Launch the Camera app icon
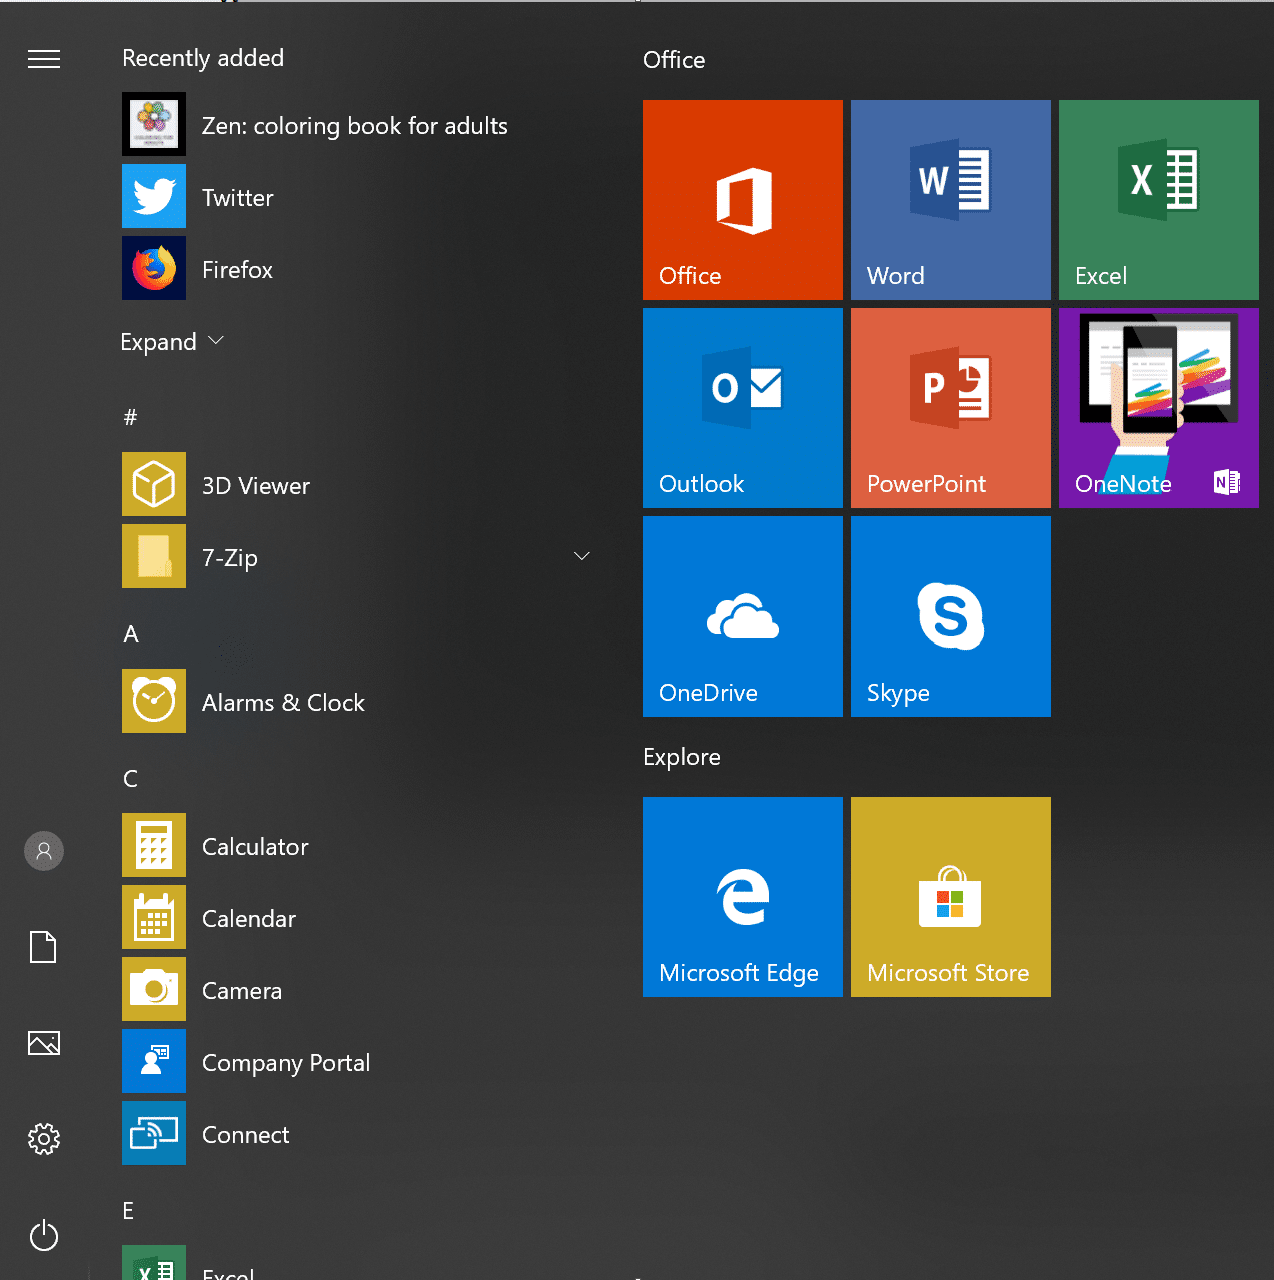 (154, 989)
